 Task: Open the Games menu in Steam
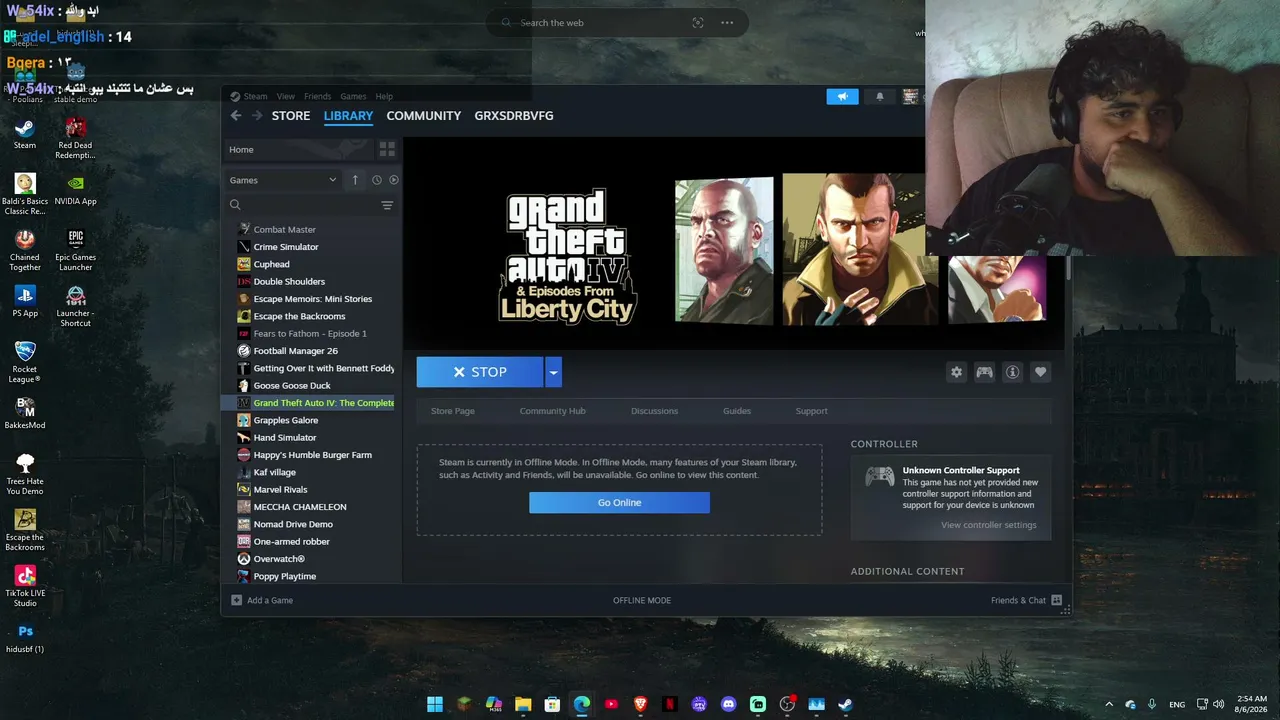[x=353, y=96]
